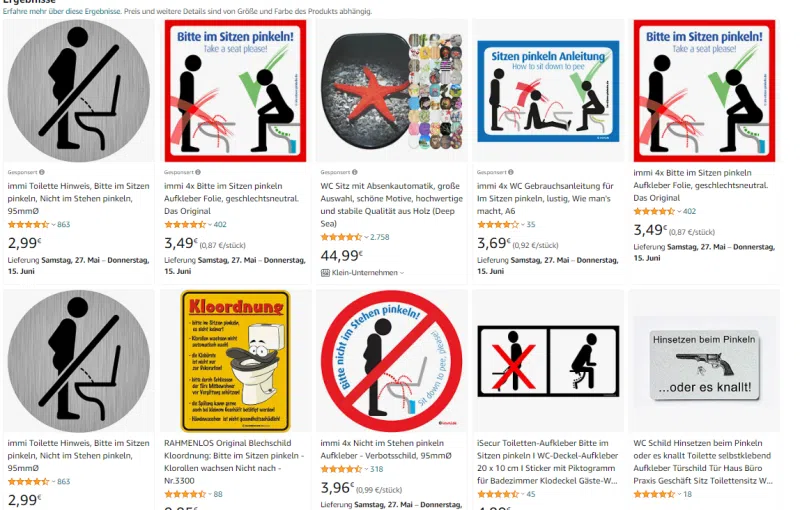This screenshot has width=800, height=510.
Task: Open blue Sitzen pinkeln Anleitung image
Action: click(548, 91)
